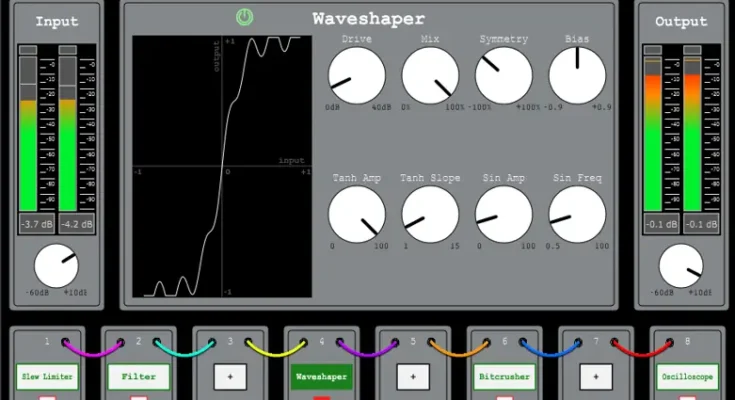Click the Output gain knob
Image resolution: width=735 pixels, height=400 pixels.
680,267
